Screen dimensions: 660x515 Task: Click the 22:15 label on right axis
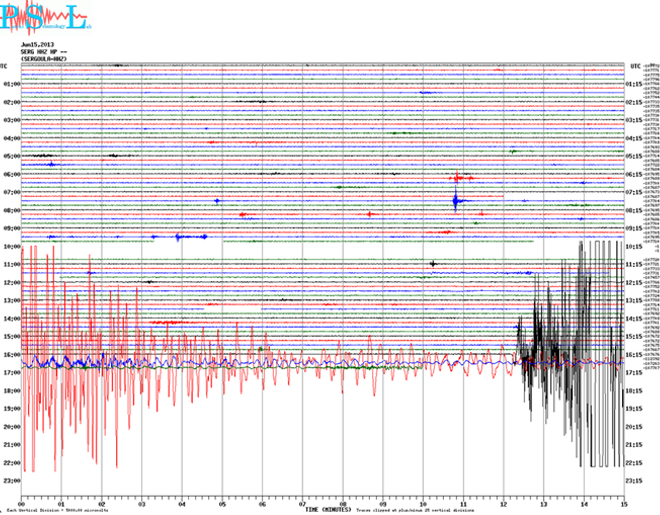click(x=634, y=463)
